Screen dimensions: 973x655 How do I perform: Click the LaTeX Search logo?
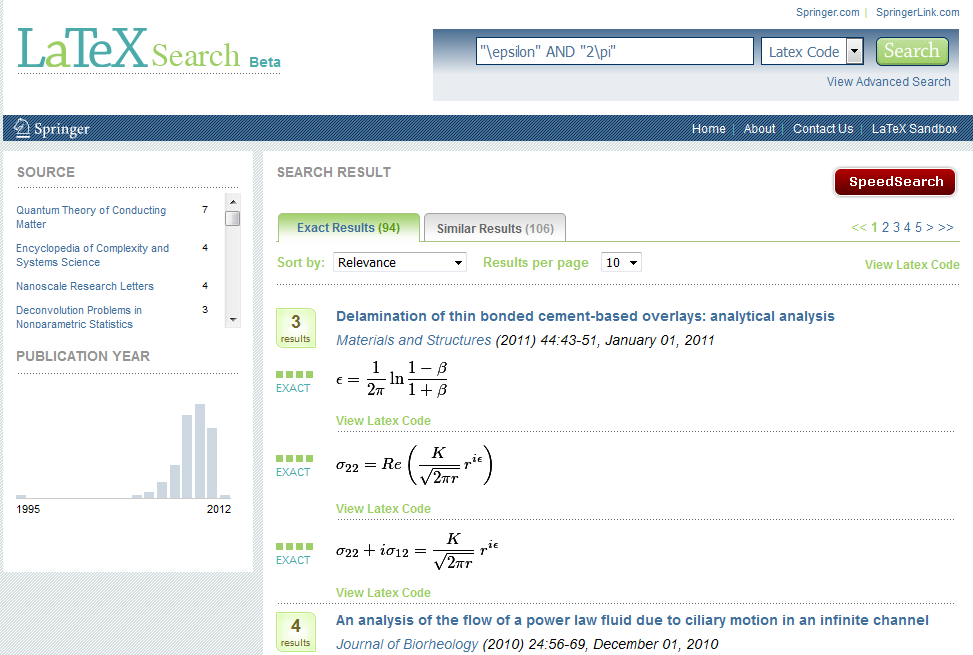click(x=149, y=48)
